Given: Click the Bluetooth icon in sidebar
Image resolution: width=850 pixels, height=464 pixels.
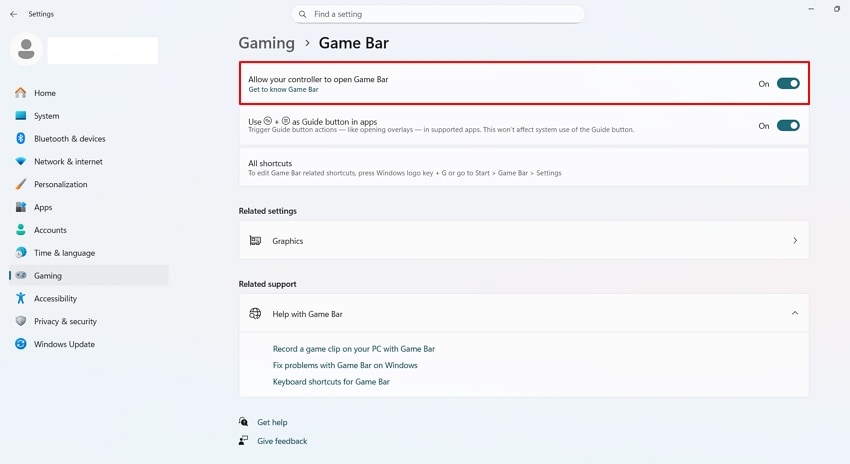Looking at the screenshot, I should (x=21, y=138).
